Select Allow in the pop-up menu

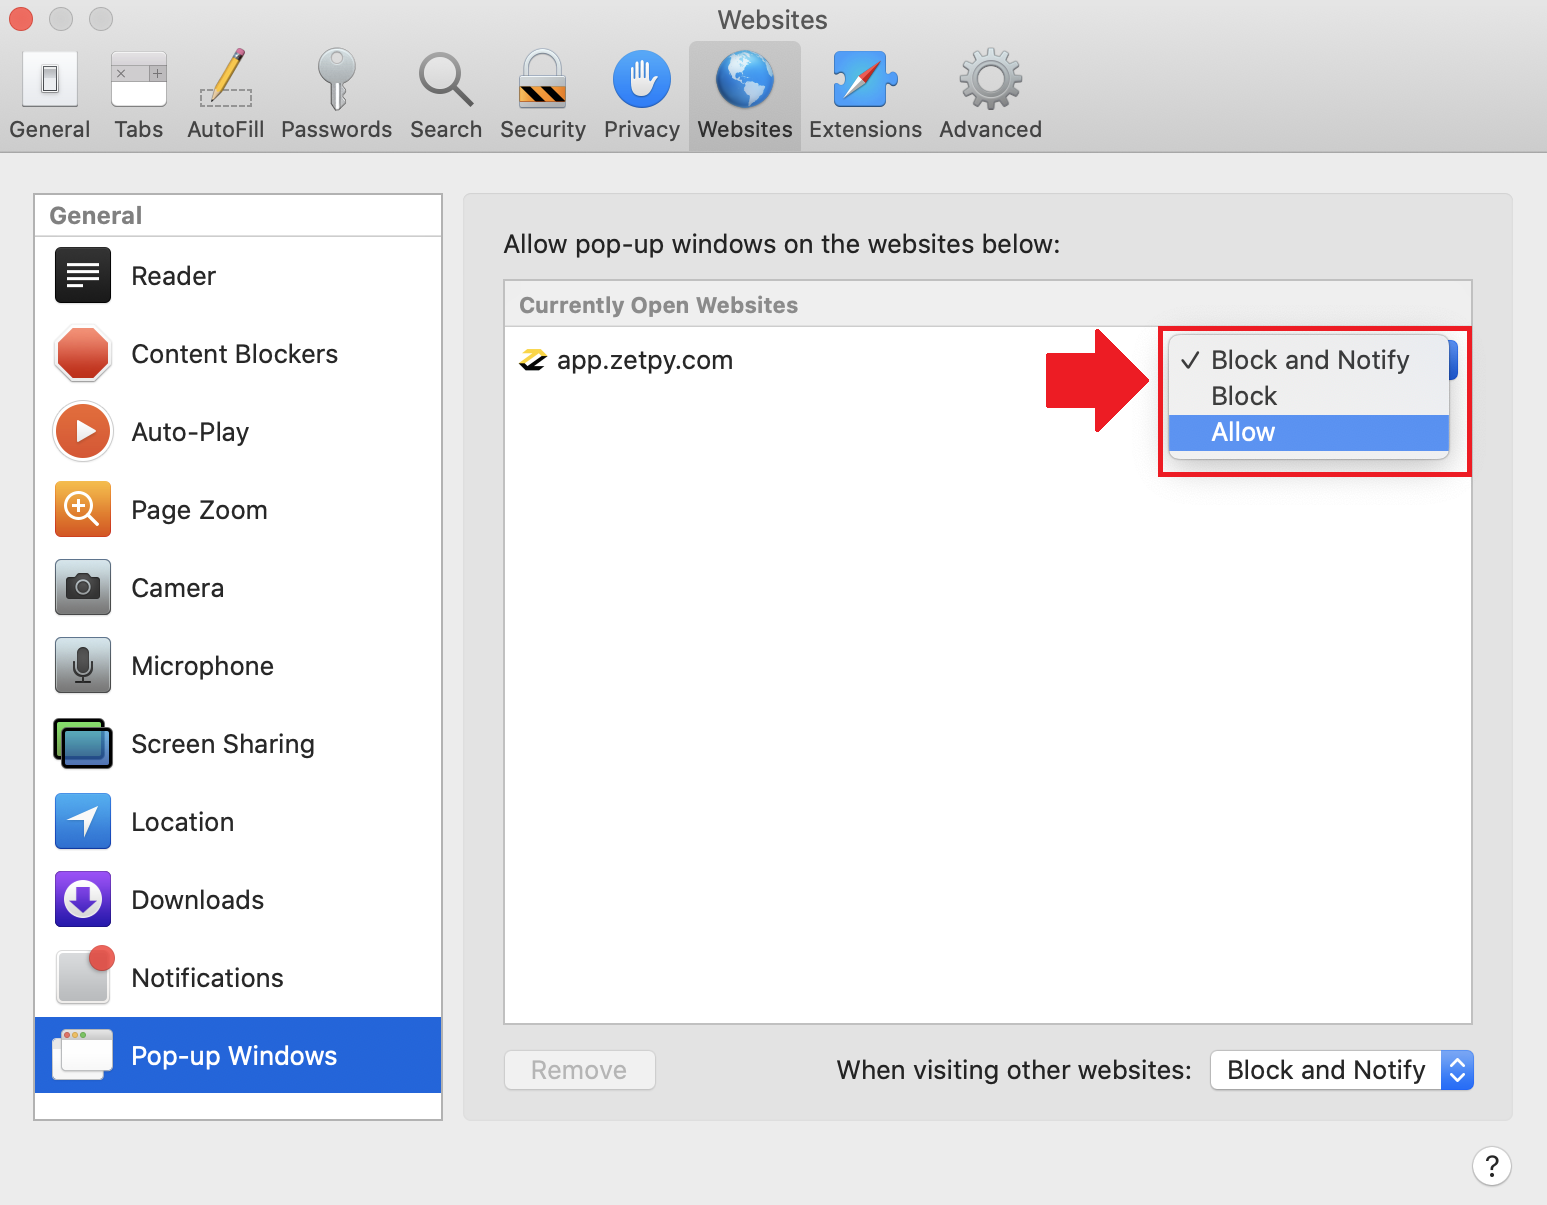pos(1309,432)
